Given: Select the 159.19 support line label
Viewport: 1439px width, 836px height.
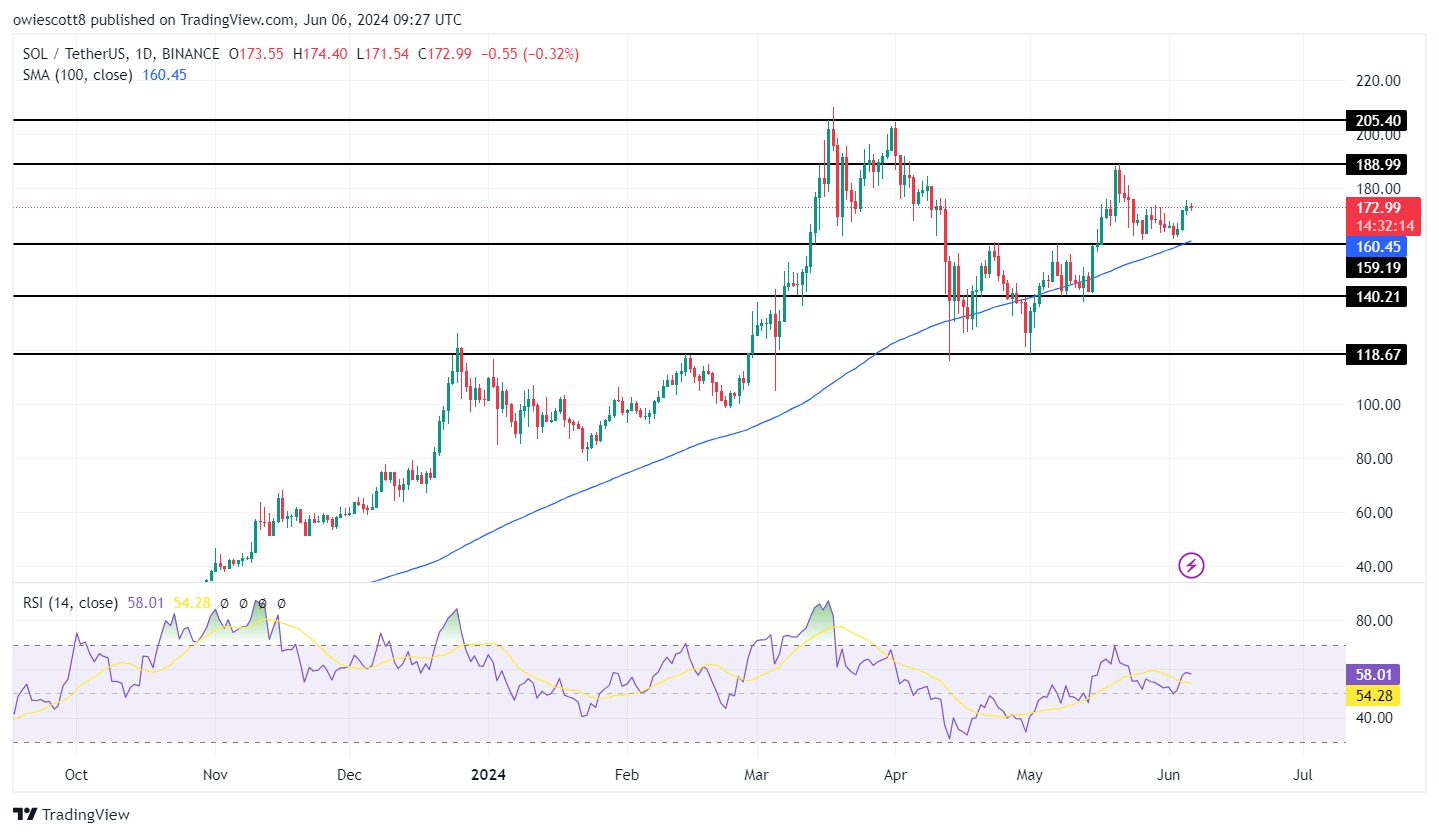Looking at the screenshot, I should tap(1378, 267).
